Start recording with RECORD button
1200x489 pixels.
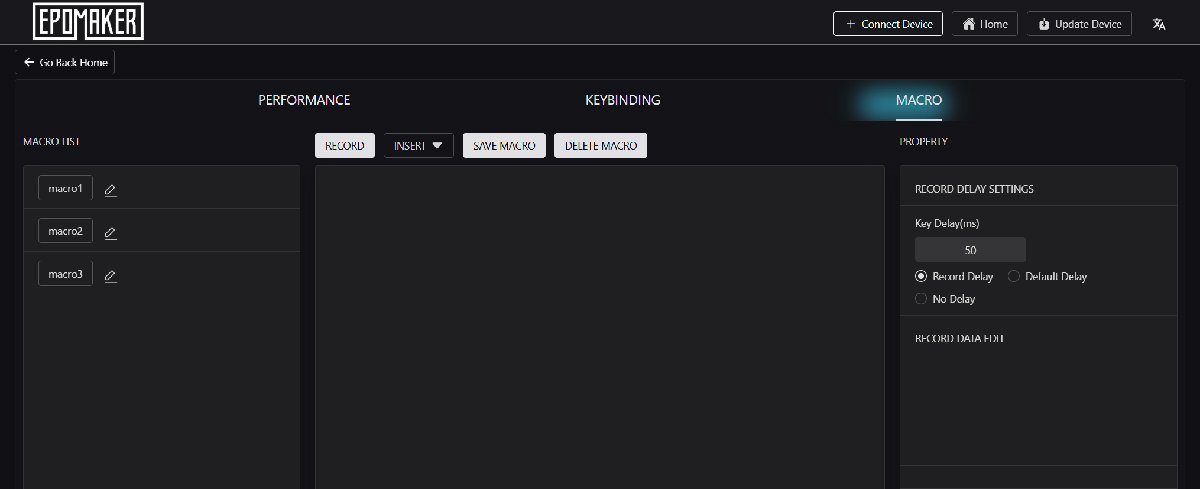click(x=345, y=146)
